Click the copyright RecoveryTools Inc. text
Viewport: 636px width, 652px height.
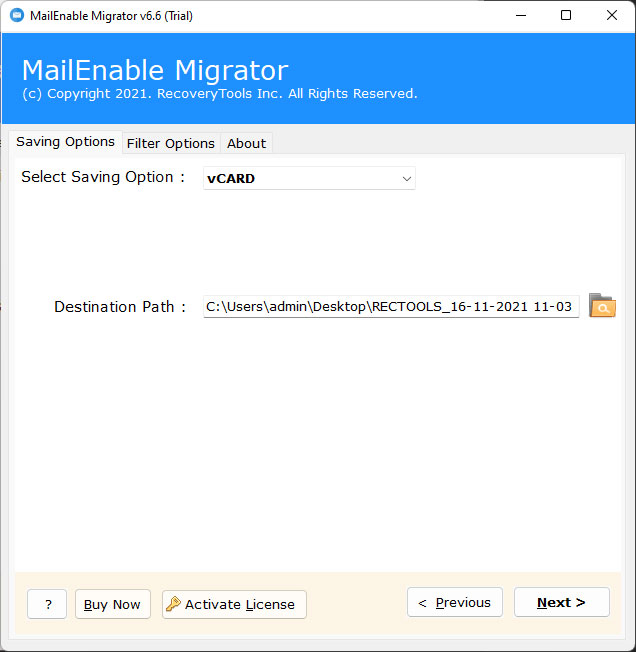pyautogui.click(x=219, y=94)
